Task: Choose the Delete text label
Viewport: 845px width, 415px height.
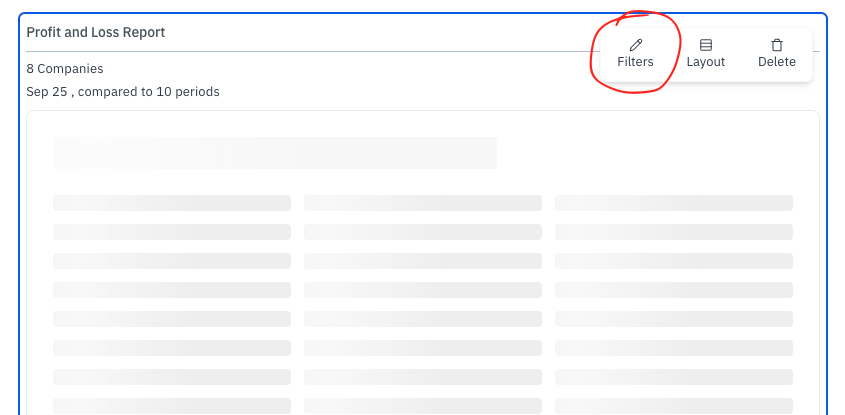Action: tap(777, 62)
